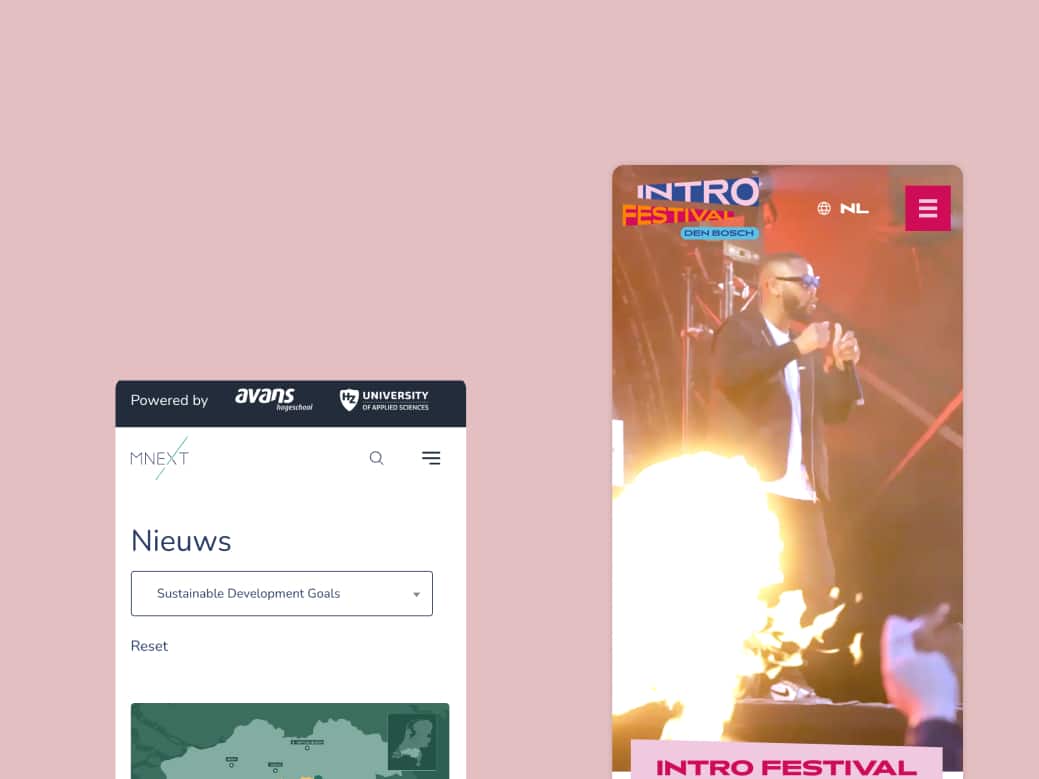
Task: Open the MNEXT search icon
Action: pos(376,458)
